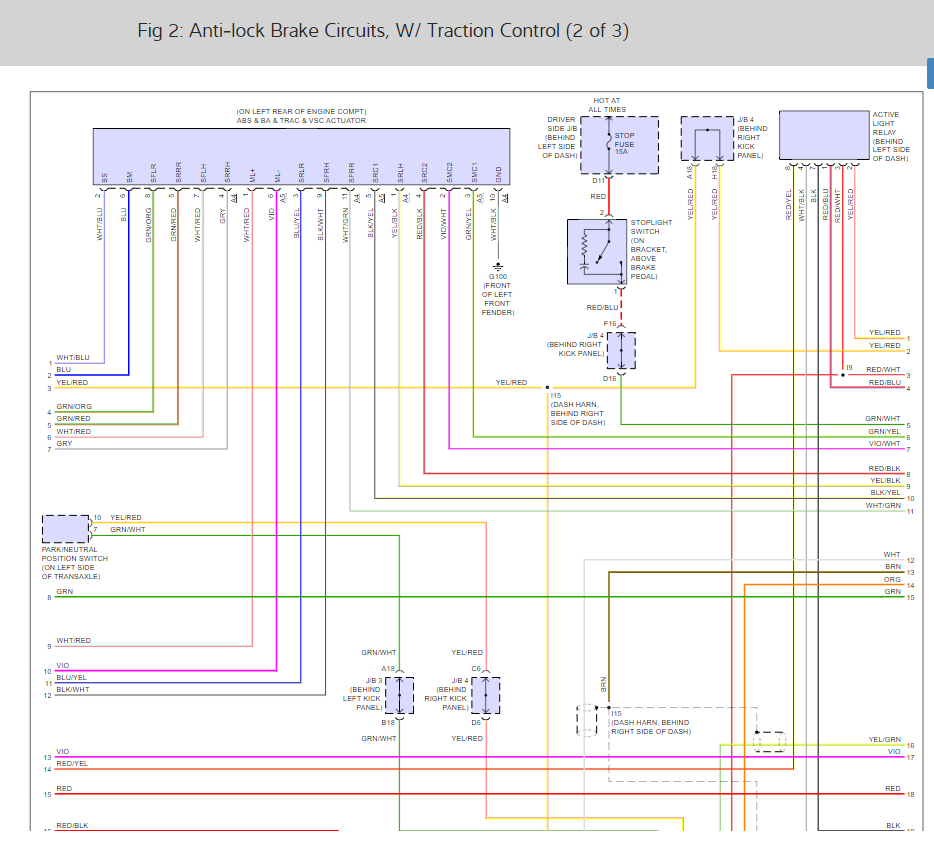Select the Park/Neutral Position Switch box
This screenshot has height=851, width=934.
(66, 529)
